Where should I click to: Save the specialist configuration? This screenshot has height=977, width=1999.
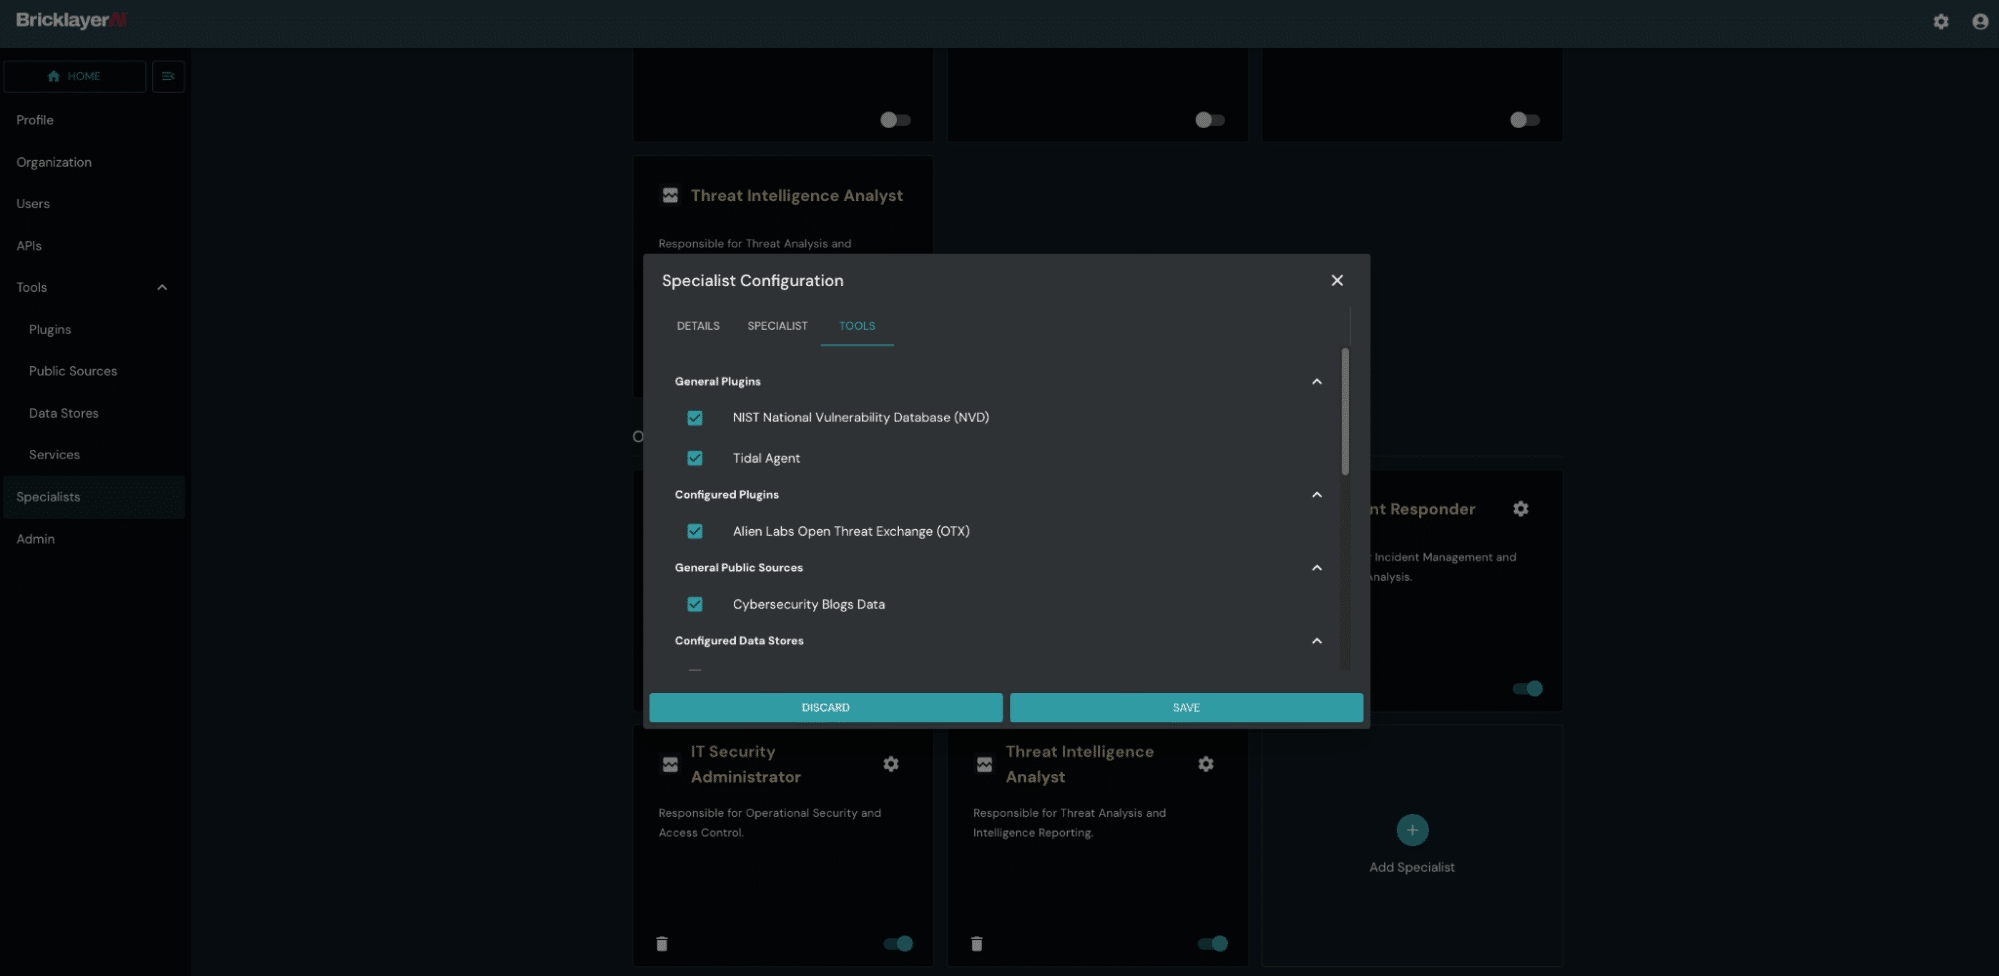(1185, 707)
